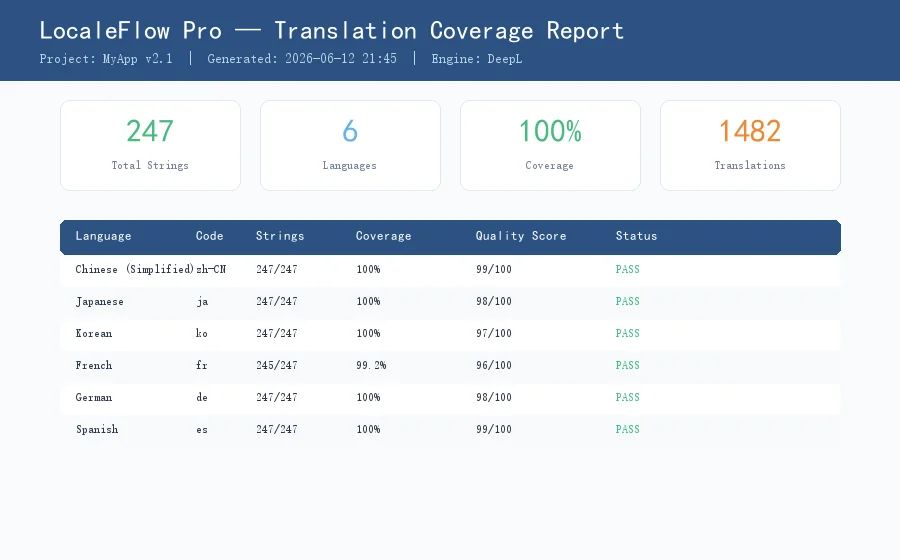Click the 'ko' code cell
Screen dimensions: 900x560
[x=201, y=333]
